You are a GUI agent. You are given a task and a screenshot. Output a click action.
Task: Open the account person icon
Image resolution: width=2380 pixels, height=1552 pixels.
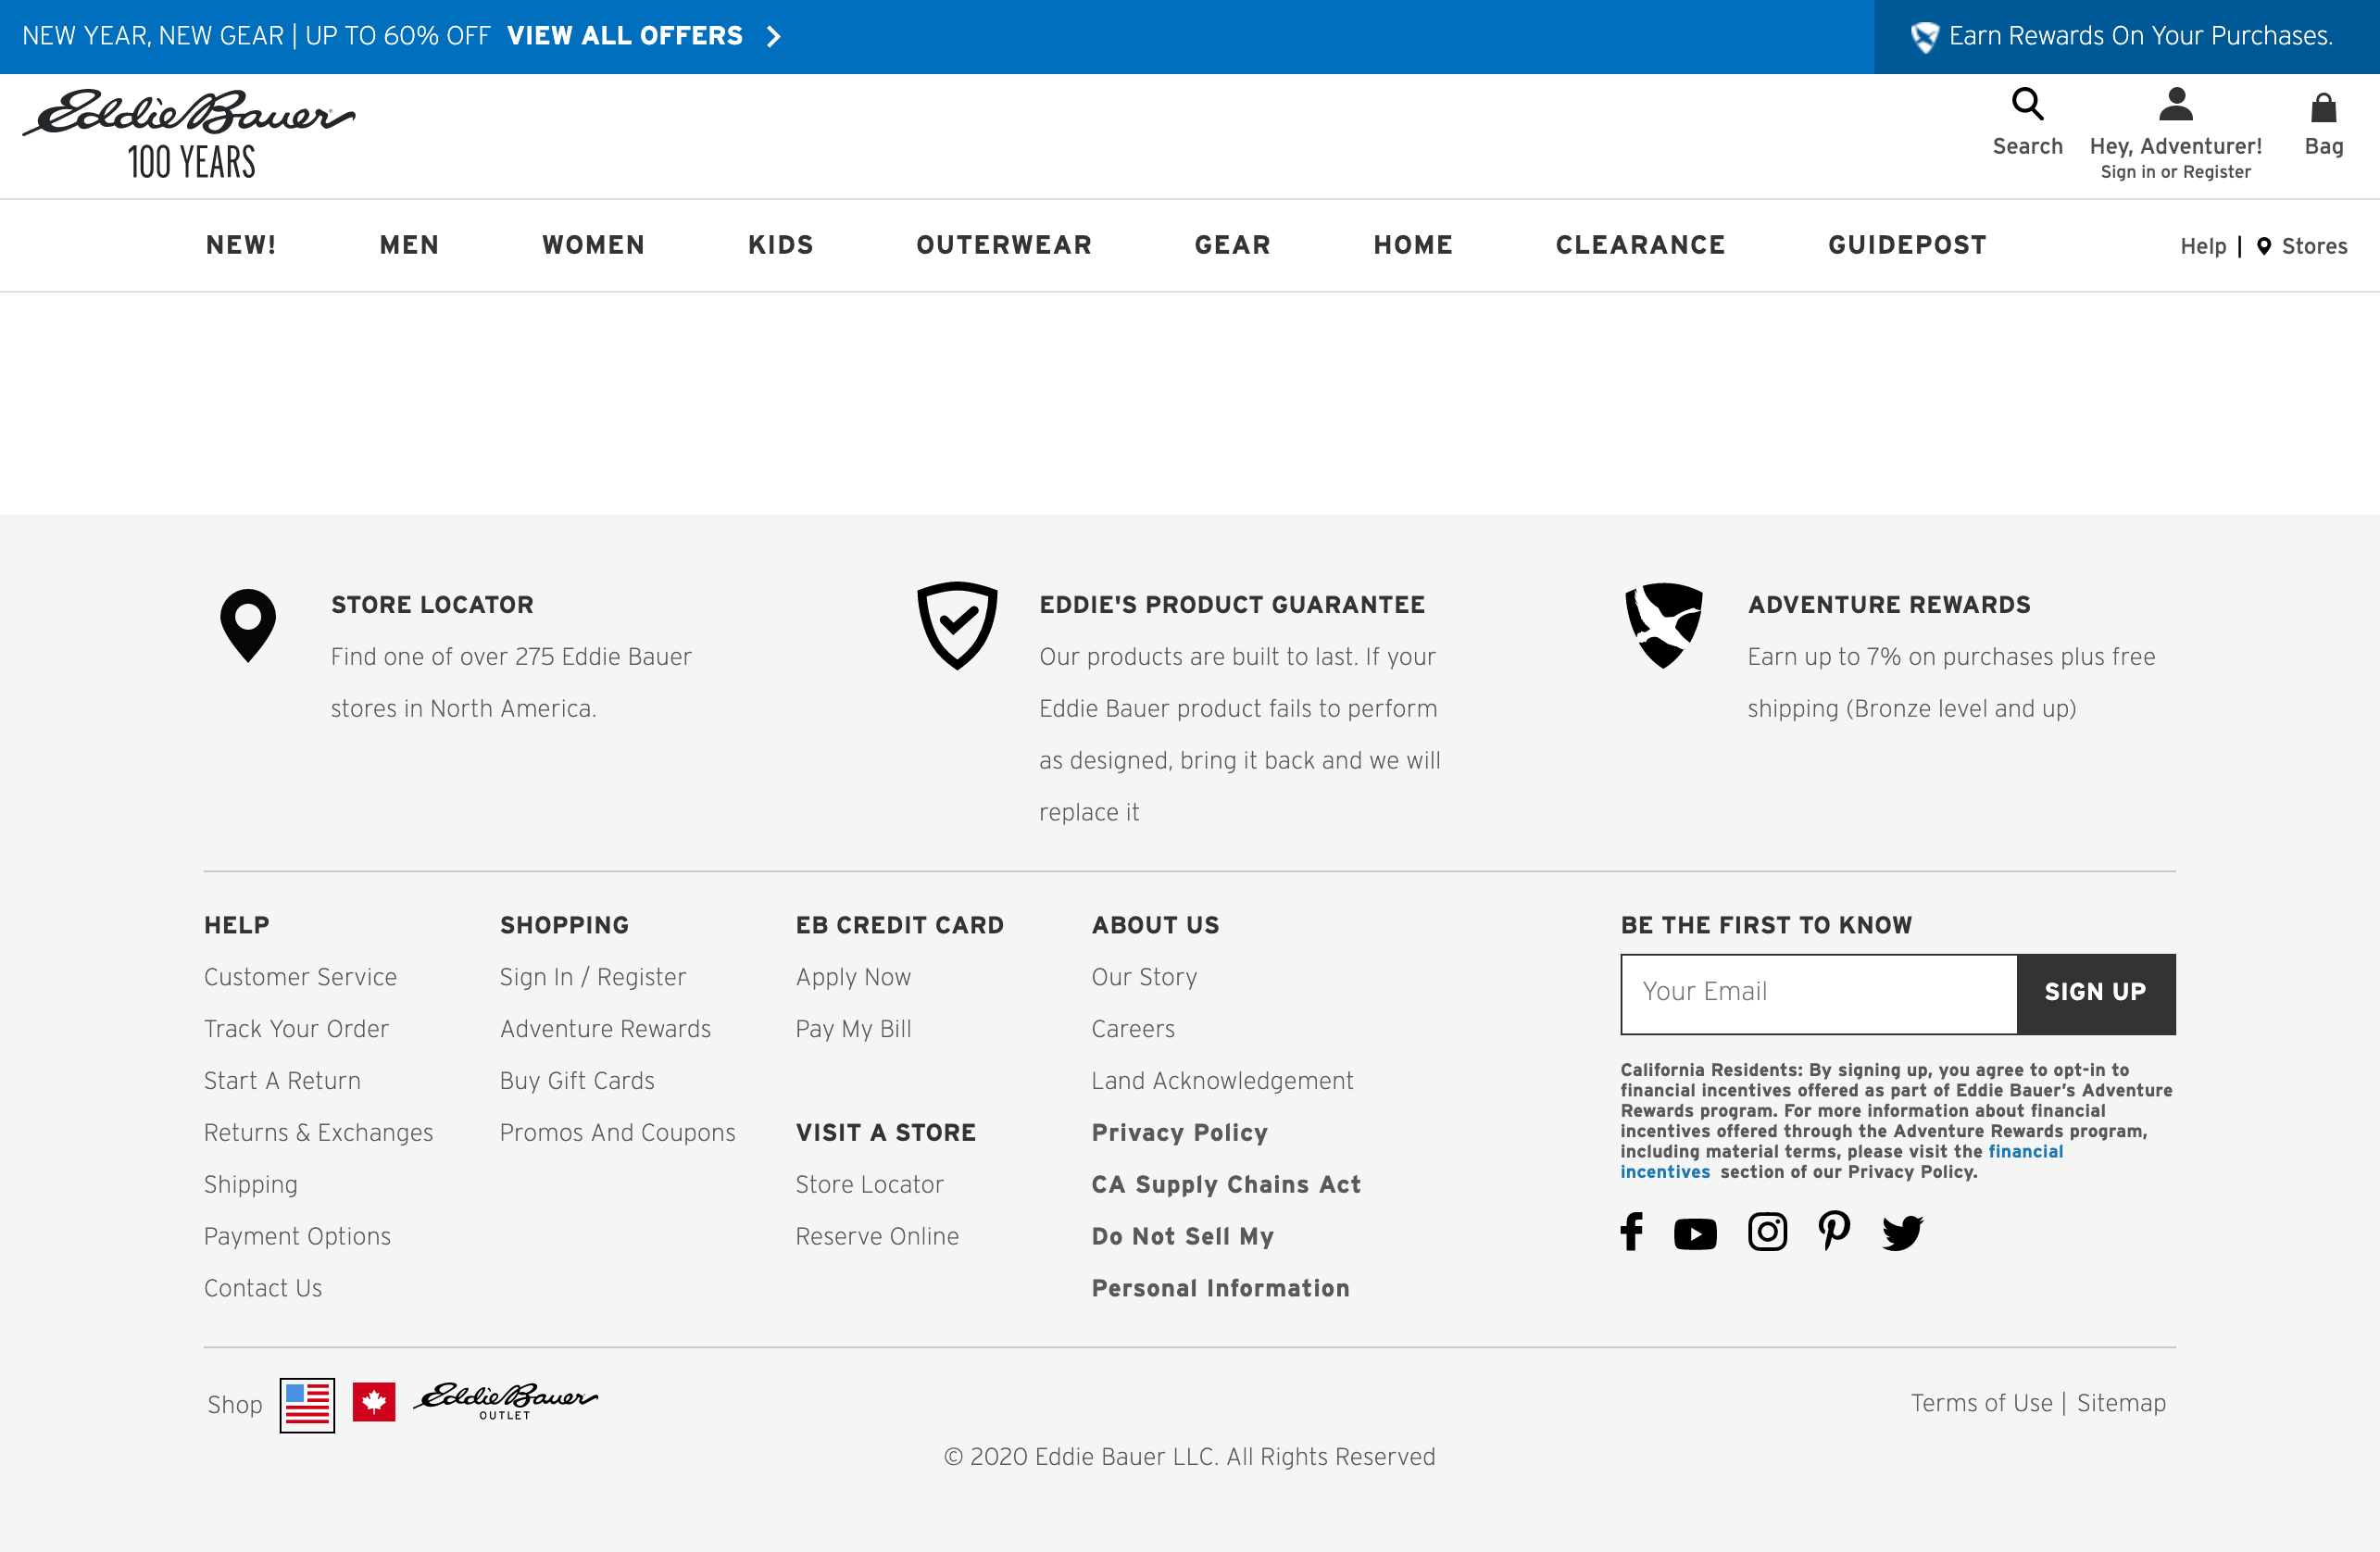2175,104
